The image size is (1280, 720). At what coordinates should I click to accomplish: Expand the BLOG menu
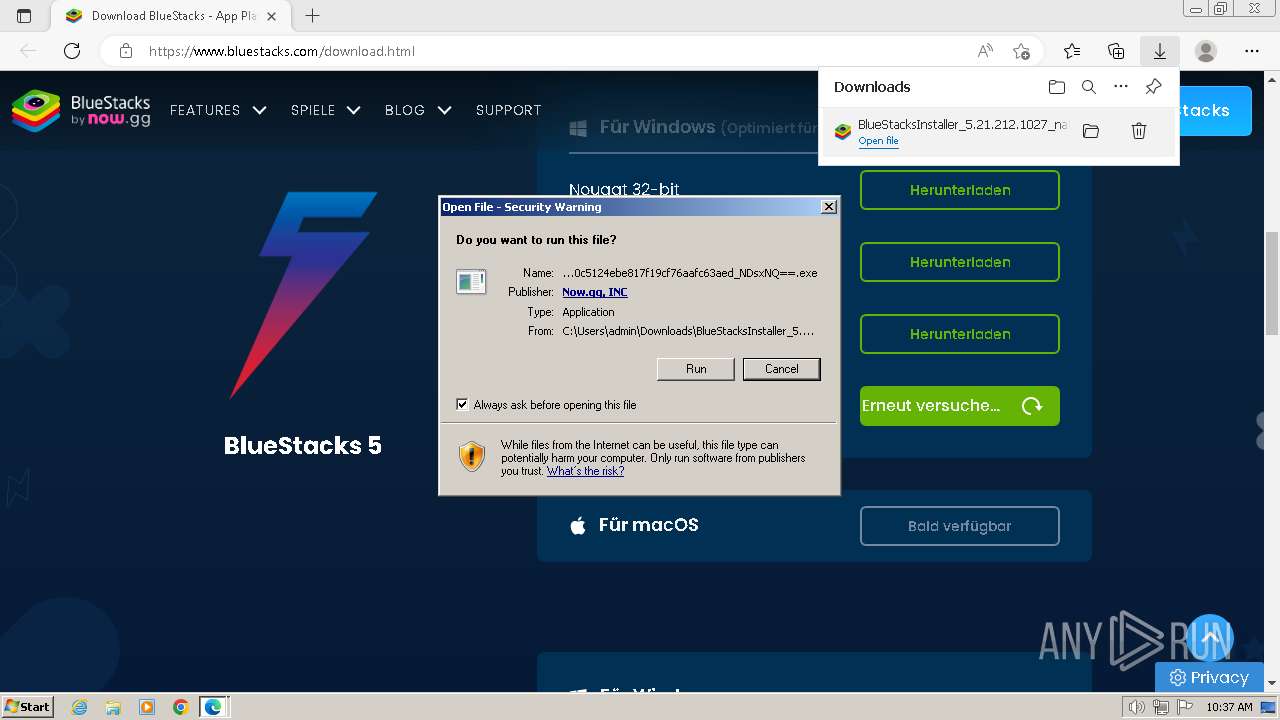[x=418, y=110]
